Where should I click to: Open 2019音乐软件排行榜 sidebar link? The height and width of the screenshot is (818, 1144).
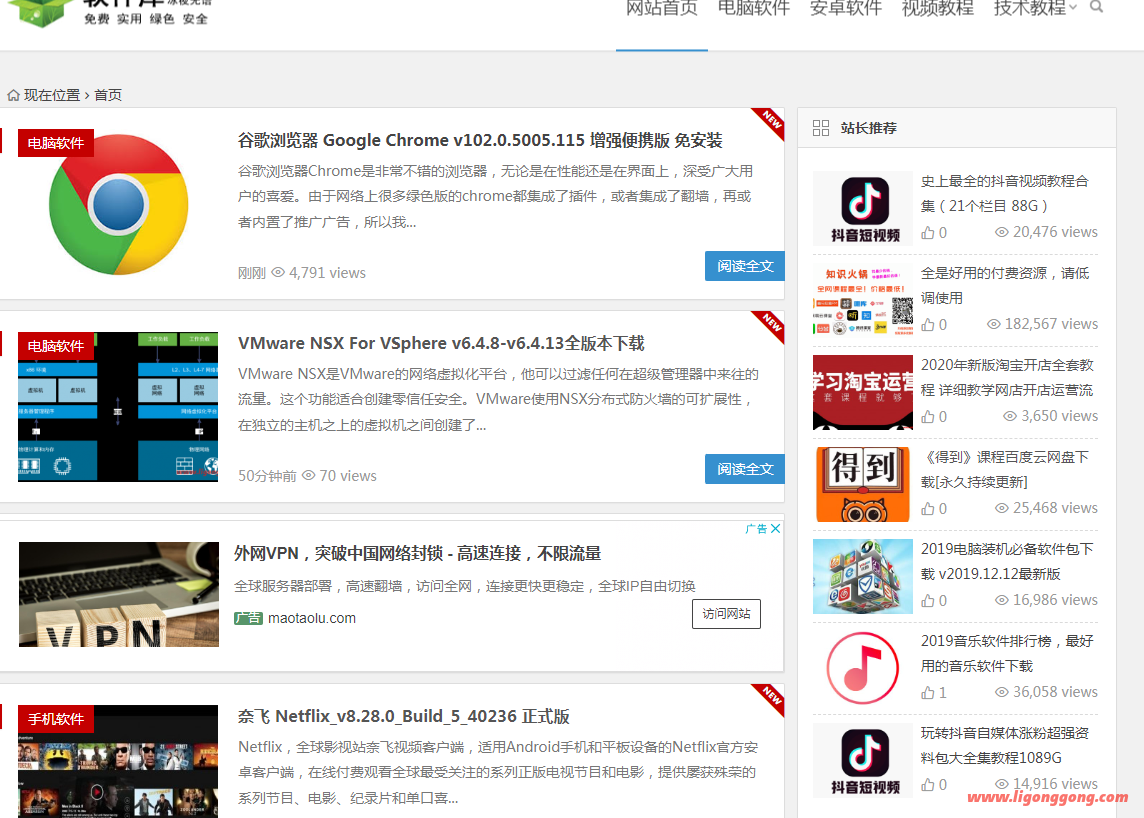tap(1007, 653)
